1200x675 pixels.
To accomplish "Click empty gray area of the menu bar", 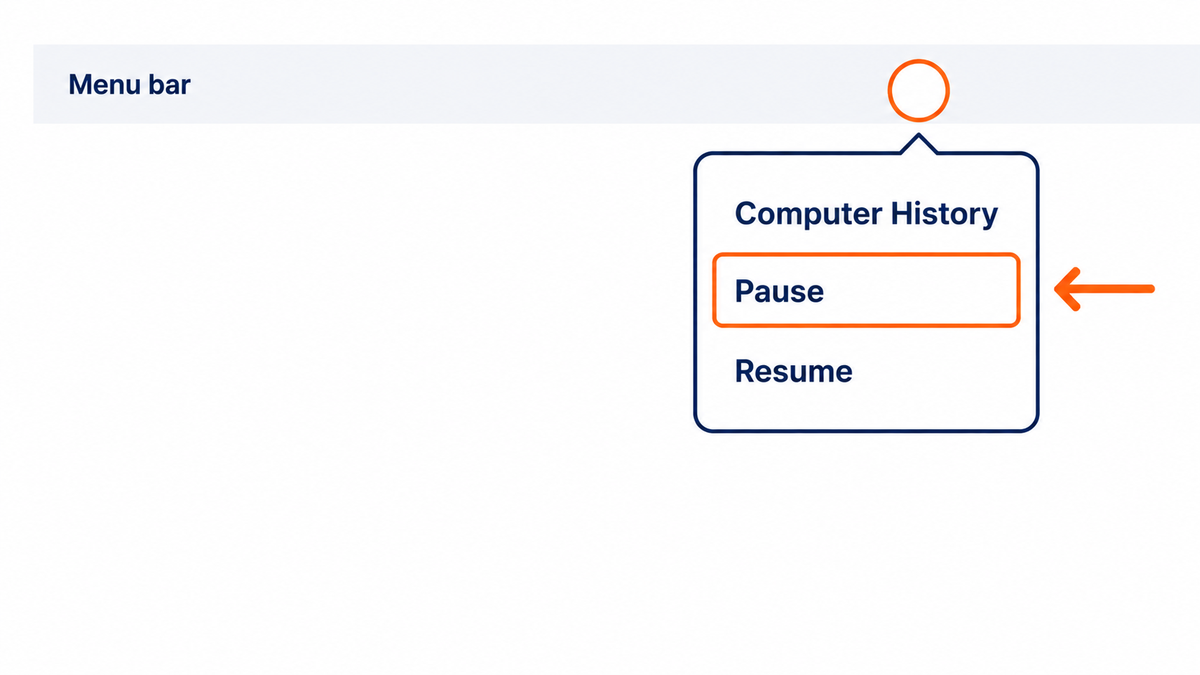I will (x=500, y=84).
